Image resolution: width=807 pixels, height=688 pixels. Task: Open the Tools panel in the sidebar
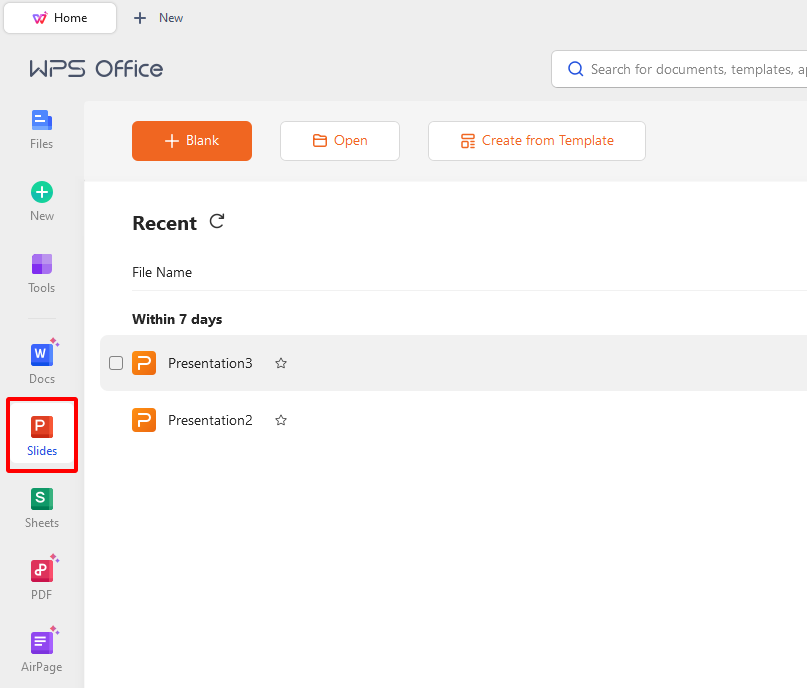click(42, 273)
